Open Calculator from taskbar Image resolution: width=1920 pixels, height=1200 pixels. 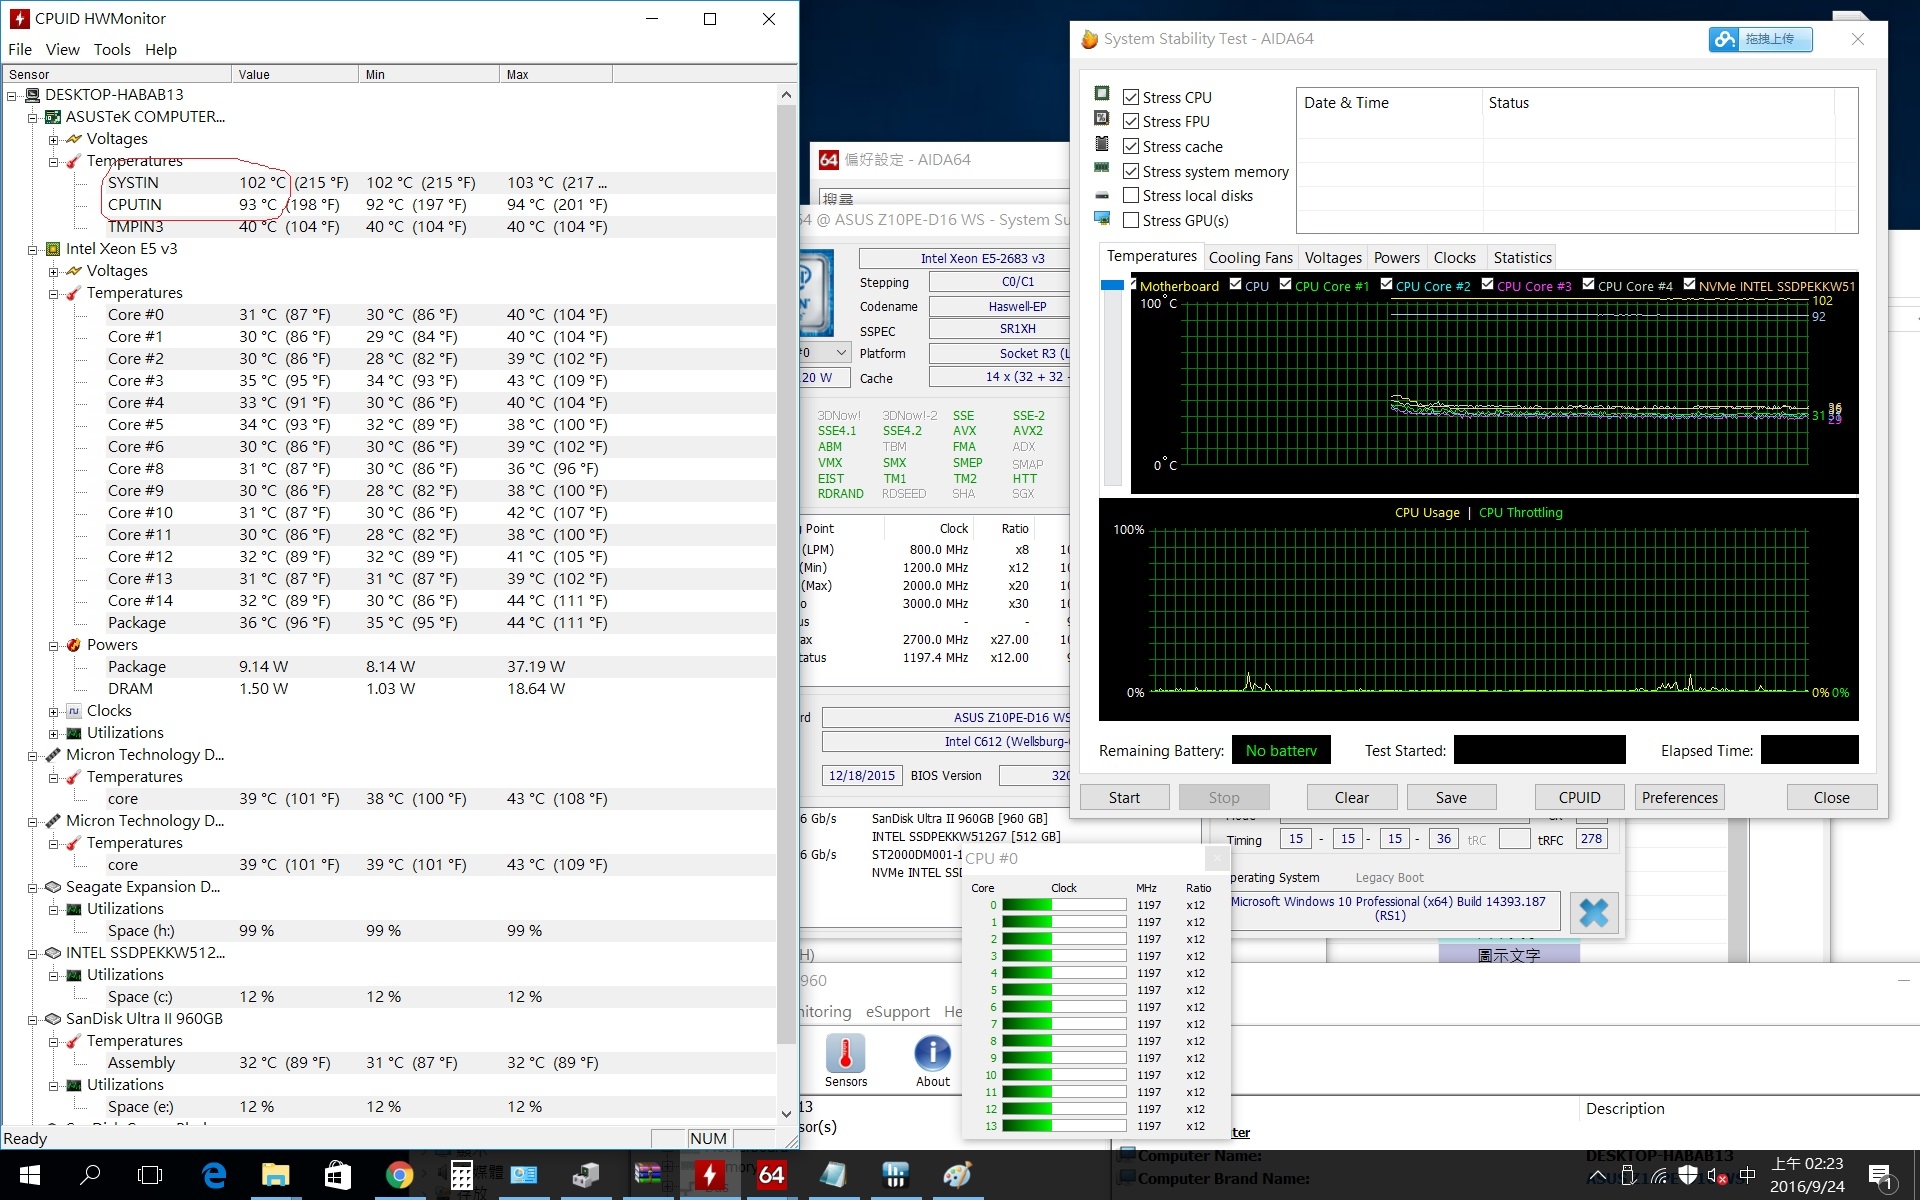click(x=461, y=1175)
